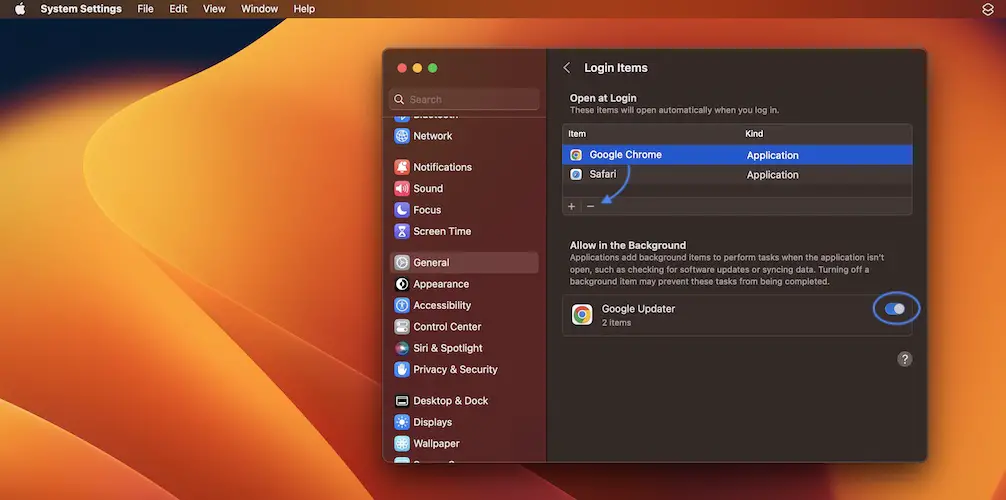Viewport: 1006px width, 500px height.
Task: Click the Google Chrome icon in login list
Action: point(576,155)
